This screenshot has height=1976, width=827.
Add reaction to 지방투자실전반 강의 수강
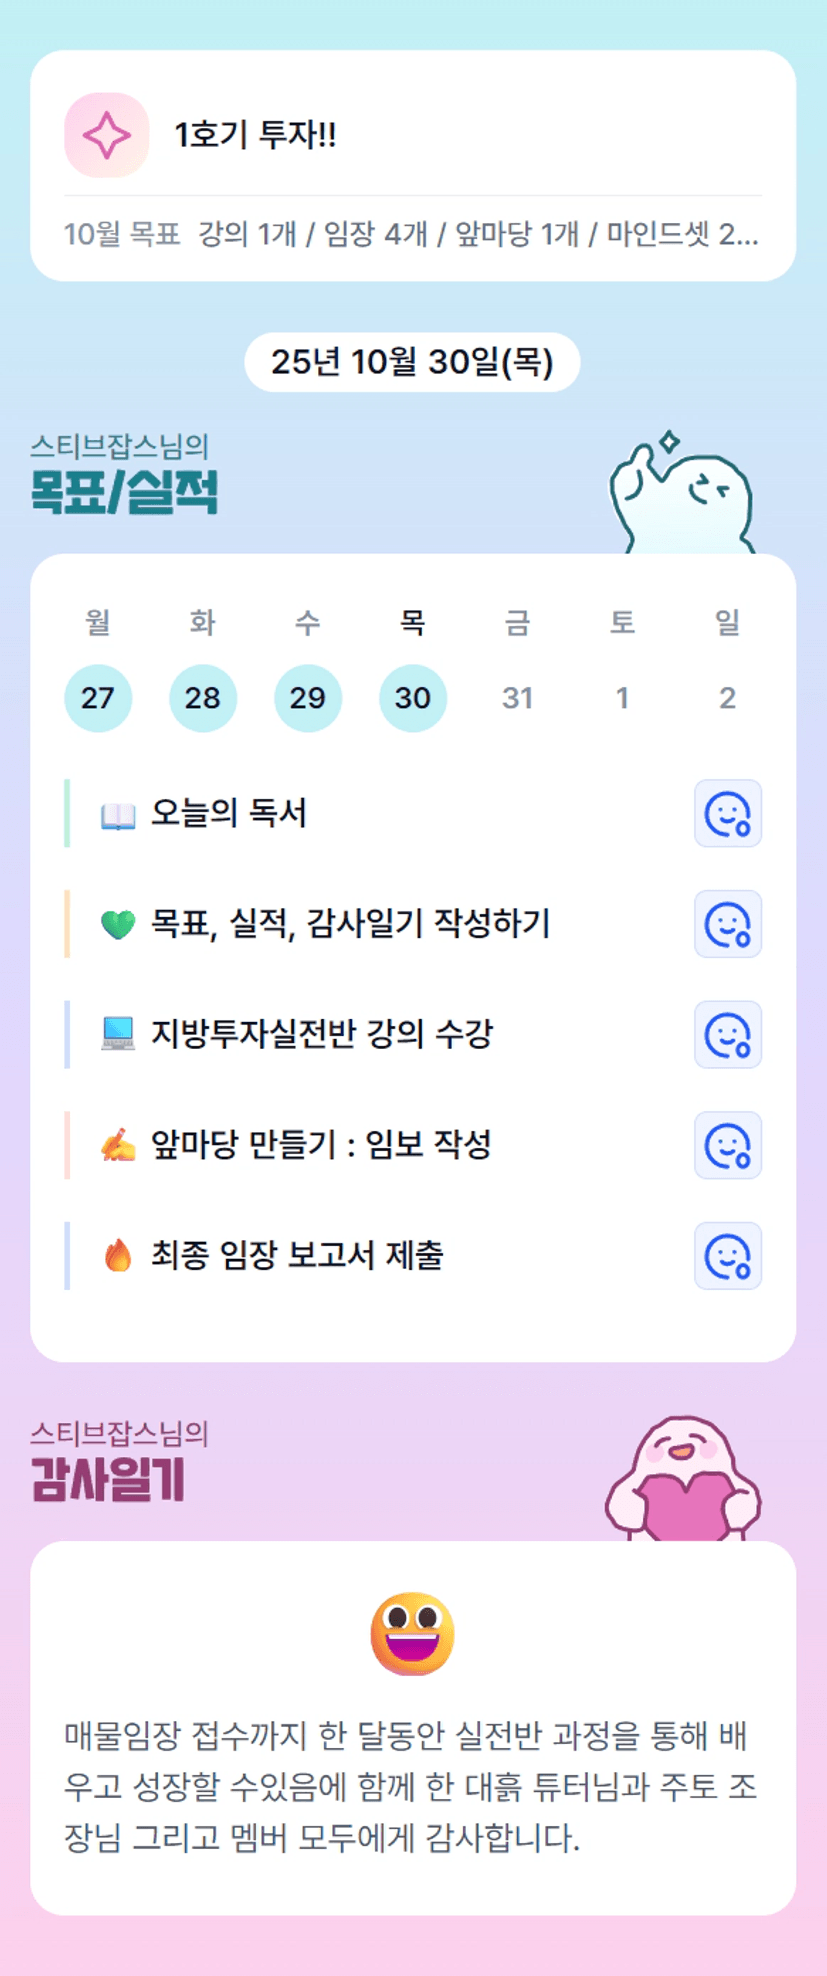point(727,1035)
